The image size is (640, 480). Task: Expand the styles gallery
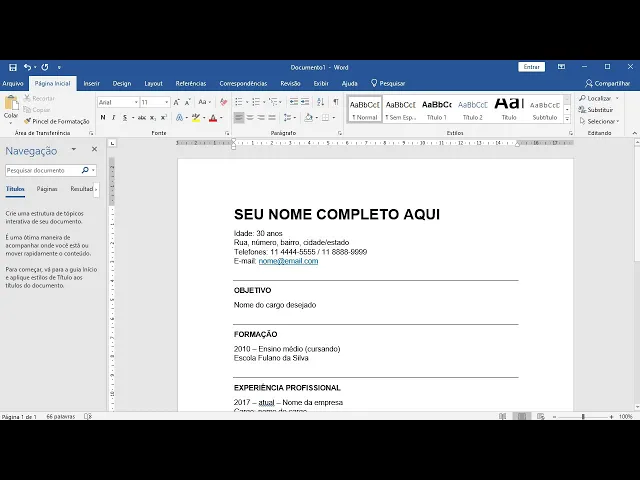(x=567, y=119)
